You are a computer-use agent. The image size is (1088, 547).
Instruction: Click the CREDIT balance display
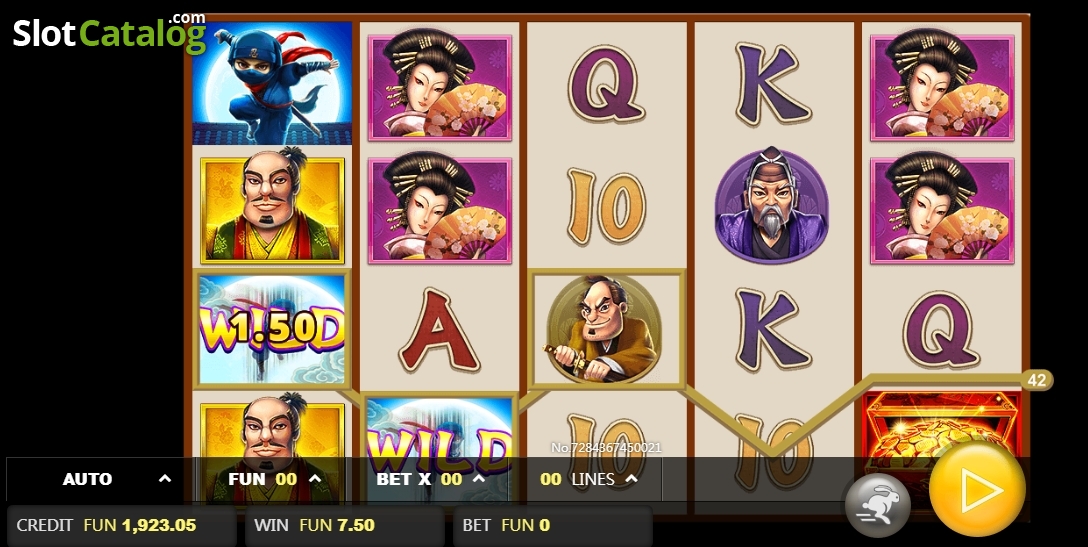pyautogui.click(x=121, y=525)
